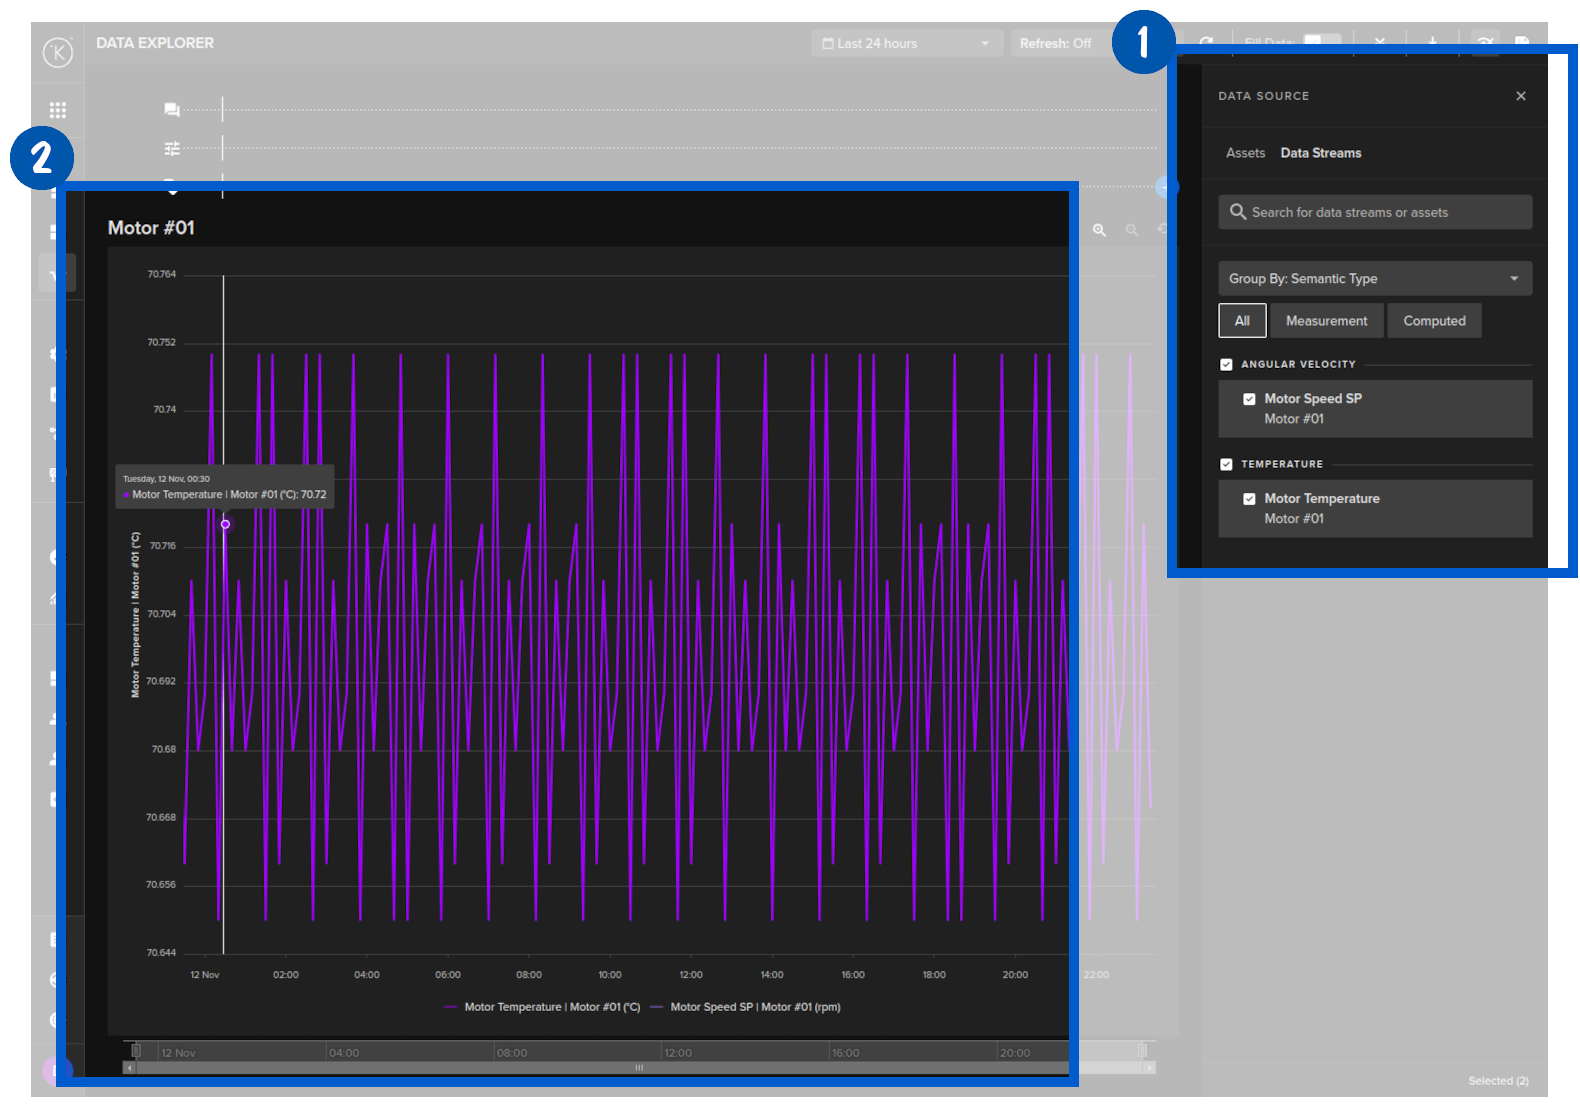The image size is (1580, 1120).
Task: Expand the Group By: Semantic Type dropdown
Action: pyautogui.click(x=1374, y=279)
